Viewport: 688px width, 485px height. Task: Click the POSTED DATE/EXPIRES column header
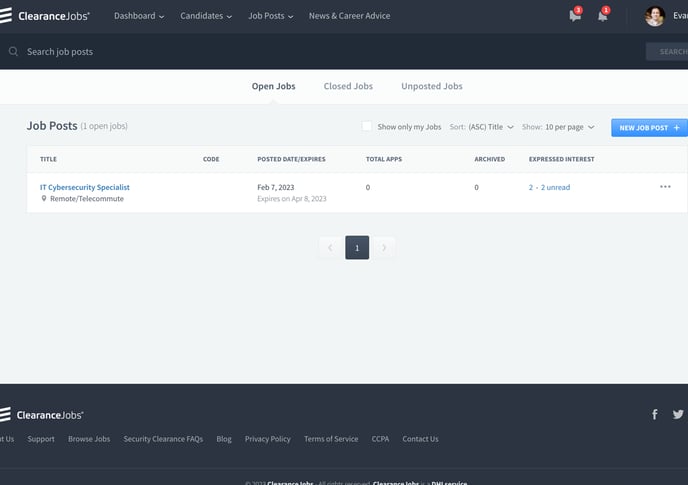(x=291, y=159)
